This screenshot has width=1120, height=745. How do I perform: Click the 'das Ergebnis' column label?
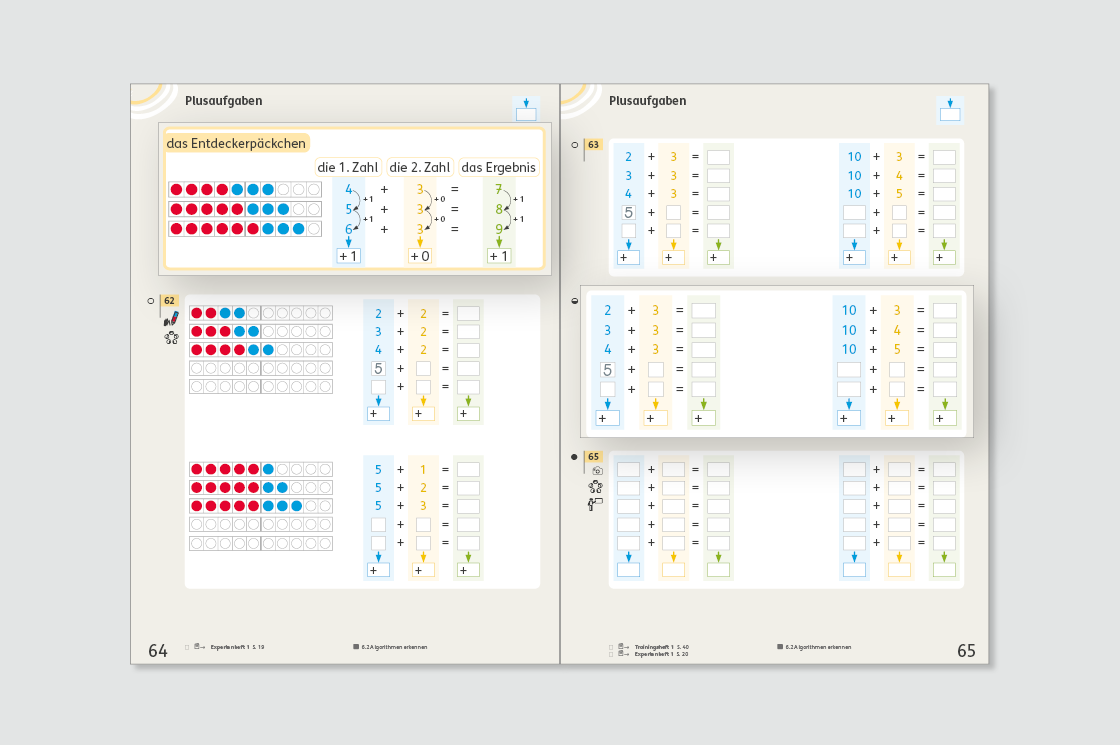pos(499,167)
